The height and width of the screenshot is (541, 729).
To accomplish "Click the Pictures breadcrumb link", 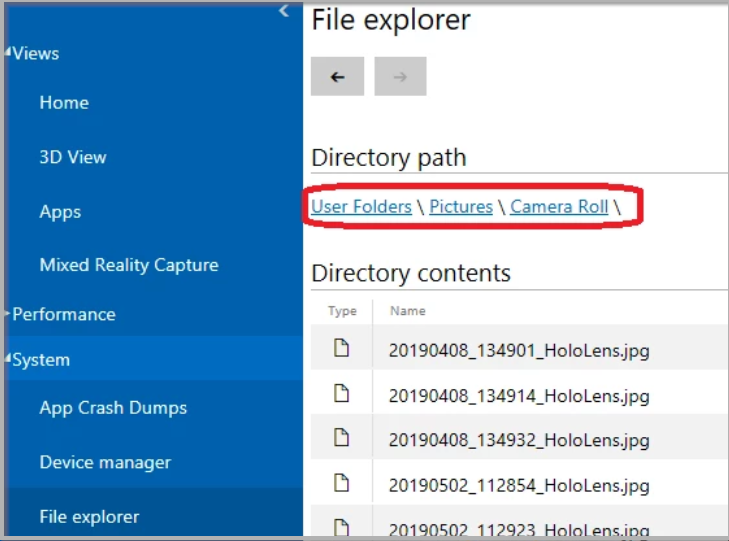I will click(x=461, y=207).
